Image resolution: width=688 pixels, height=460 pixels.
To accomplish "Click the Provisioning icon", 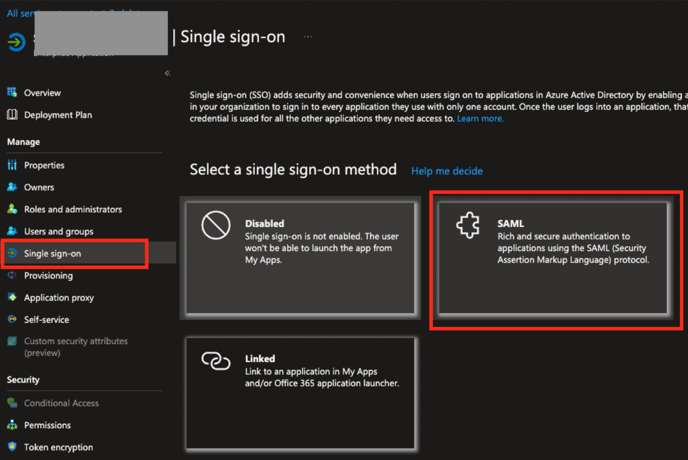I will click(x=13, y=275).
